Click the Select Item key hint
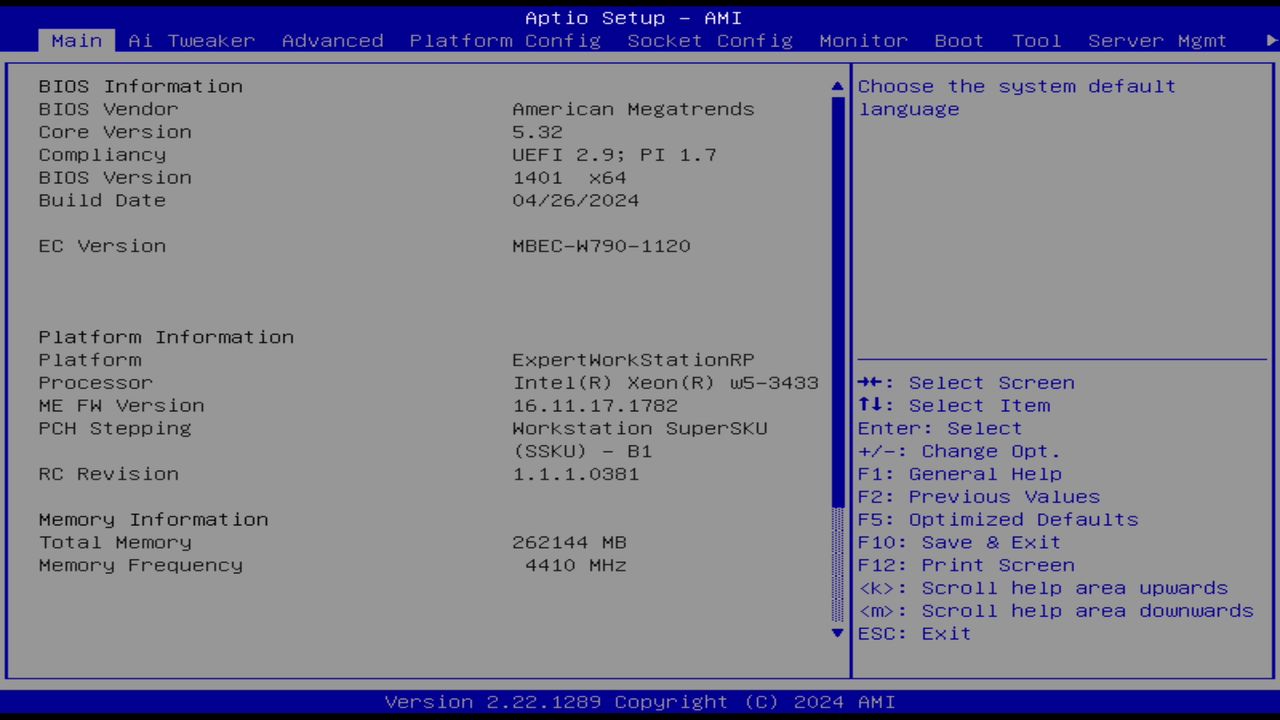 point(954,406)
